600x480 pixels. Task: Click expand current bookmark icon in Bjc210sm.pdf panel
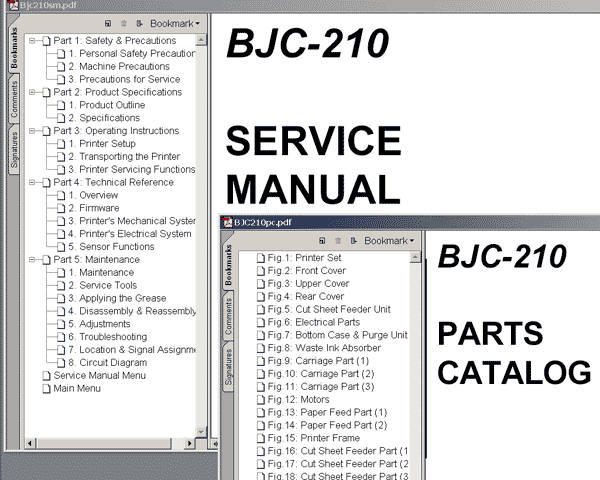(139, 24)
